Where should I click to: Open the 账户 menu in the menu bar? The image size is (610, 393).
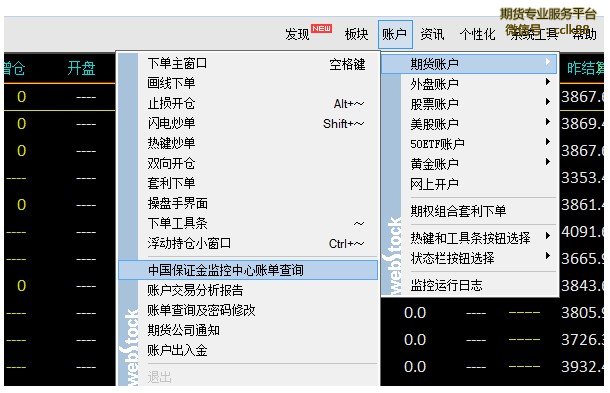pyautogui.click(x=395, y=34)
